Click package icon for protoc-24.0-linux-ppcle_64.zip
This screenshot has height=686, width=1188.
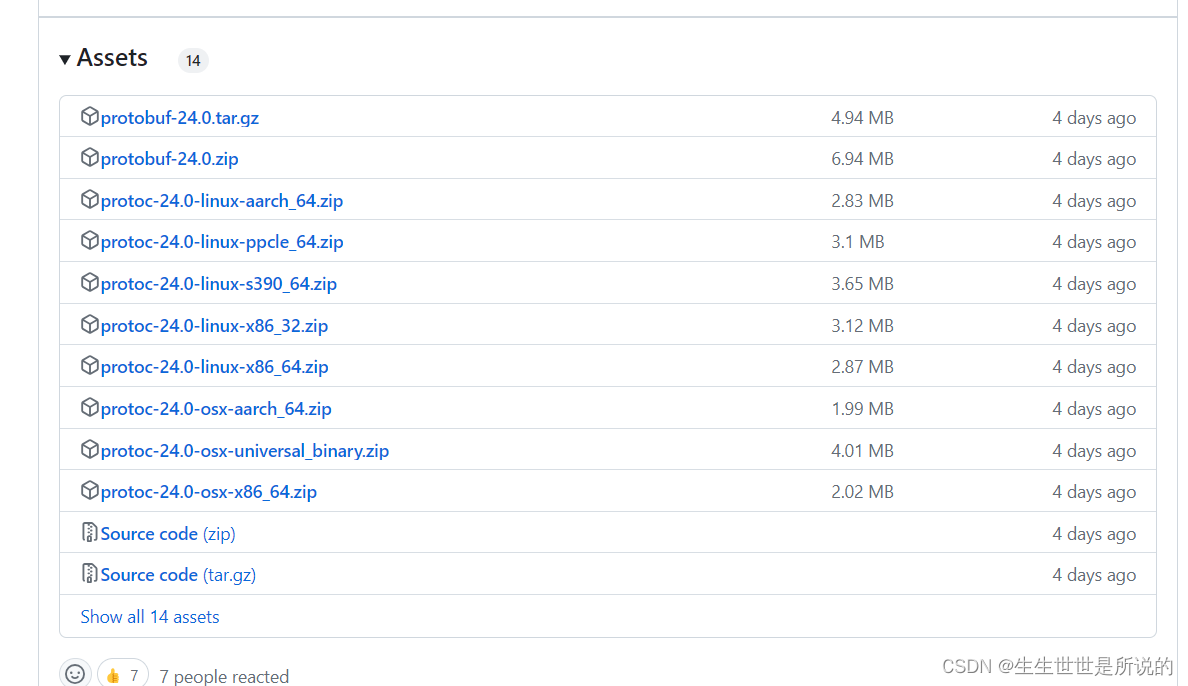pyautogui.click(x=89, y=240)
